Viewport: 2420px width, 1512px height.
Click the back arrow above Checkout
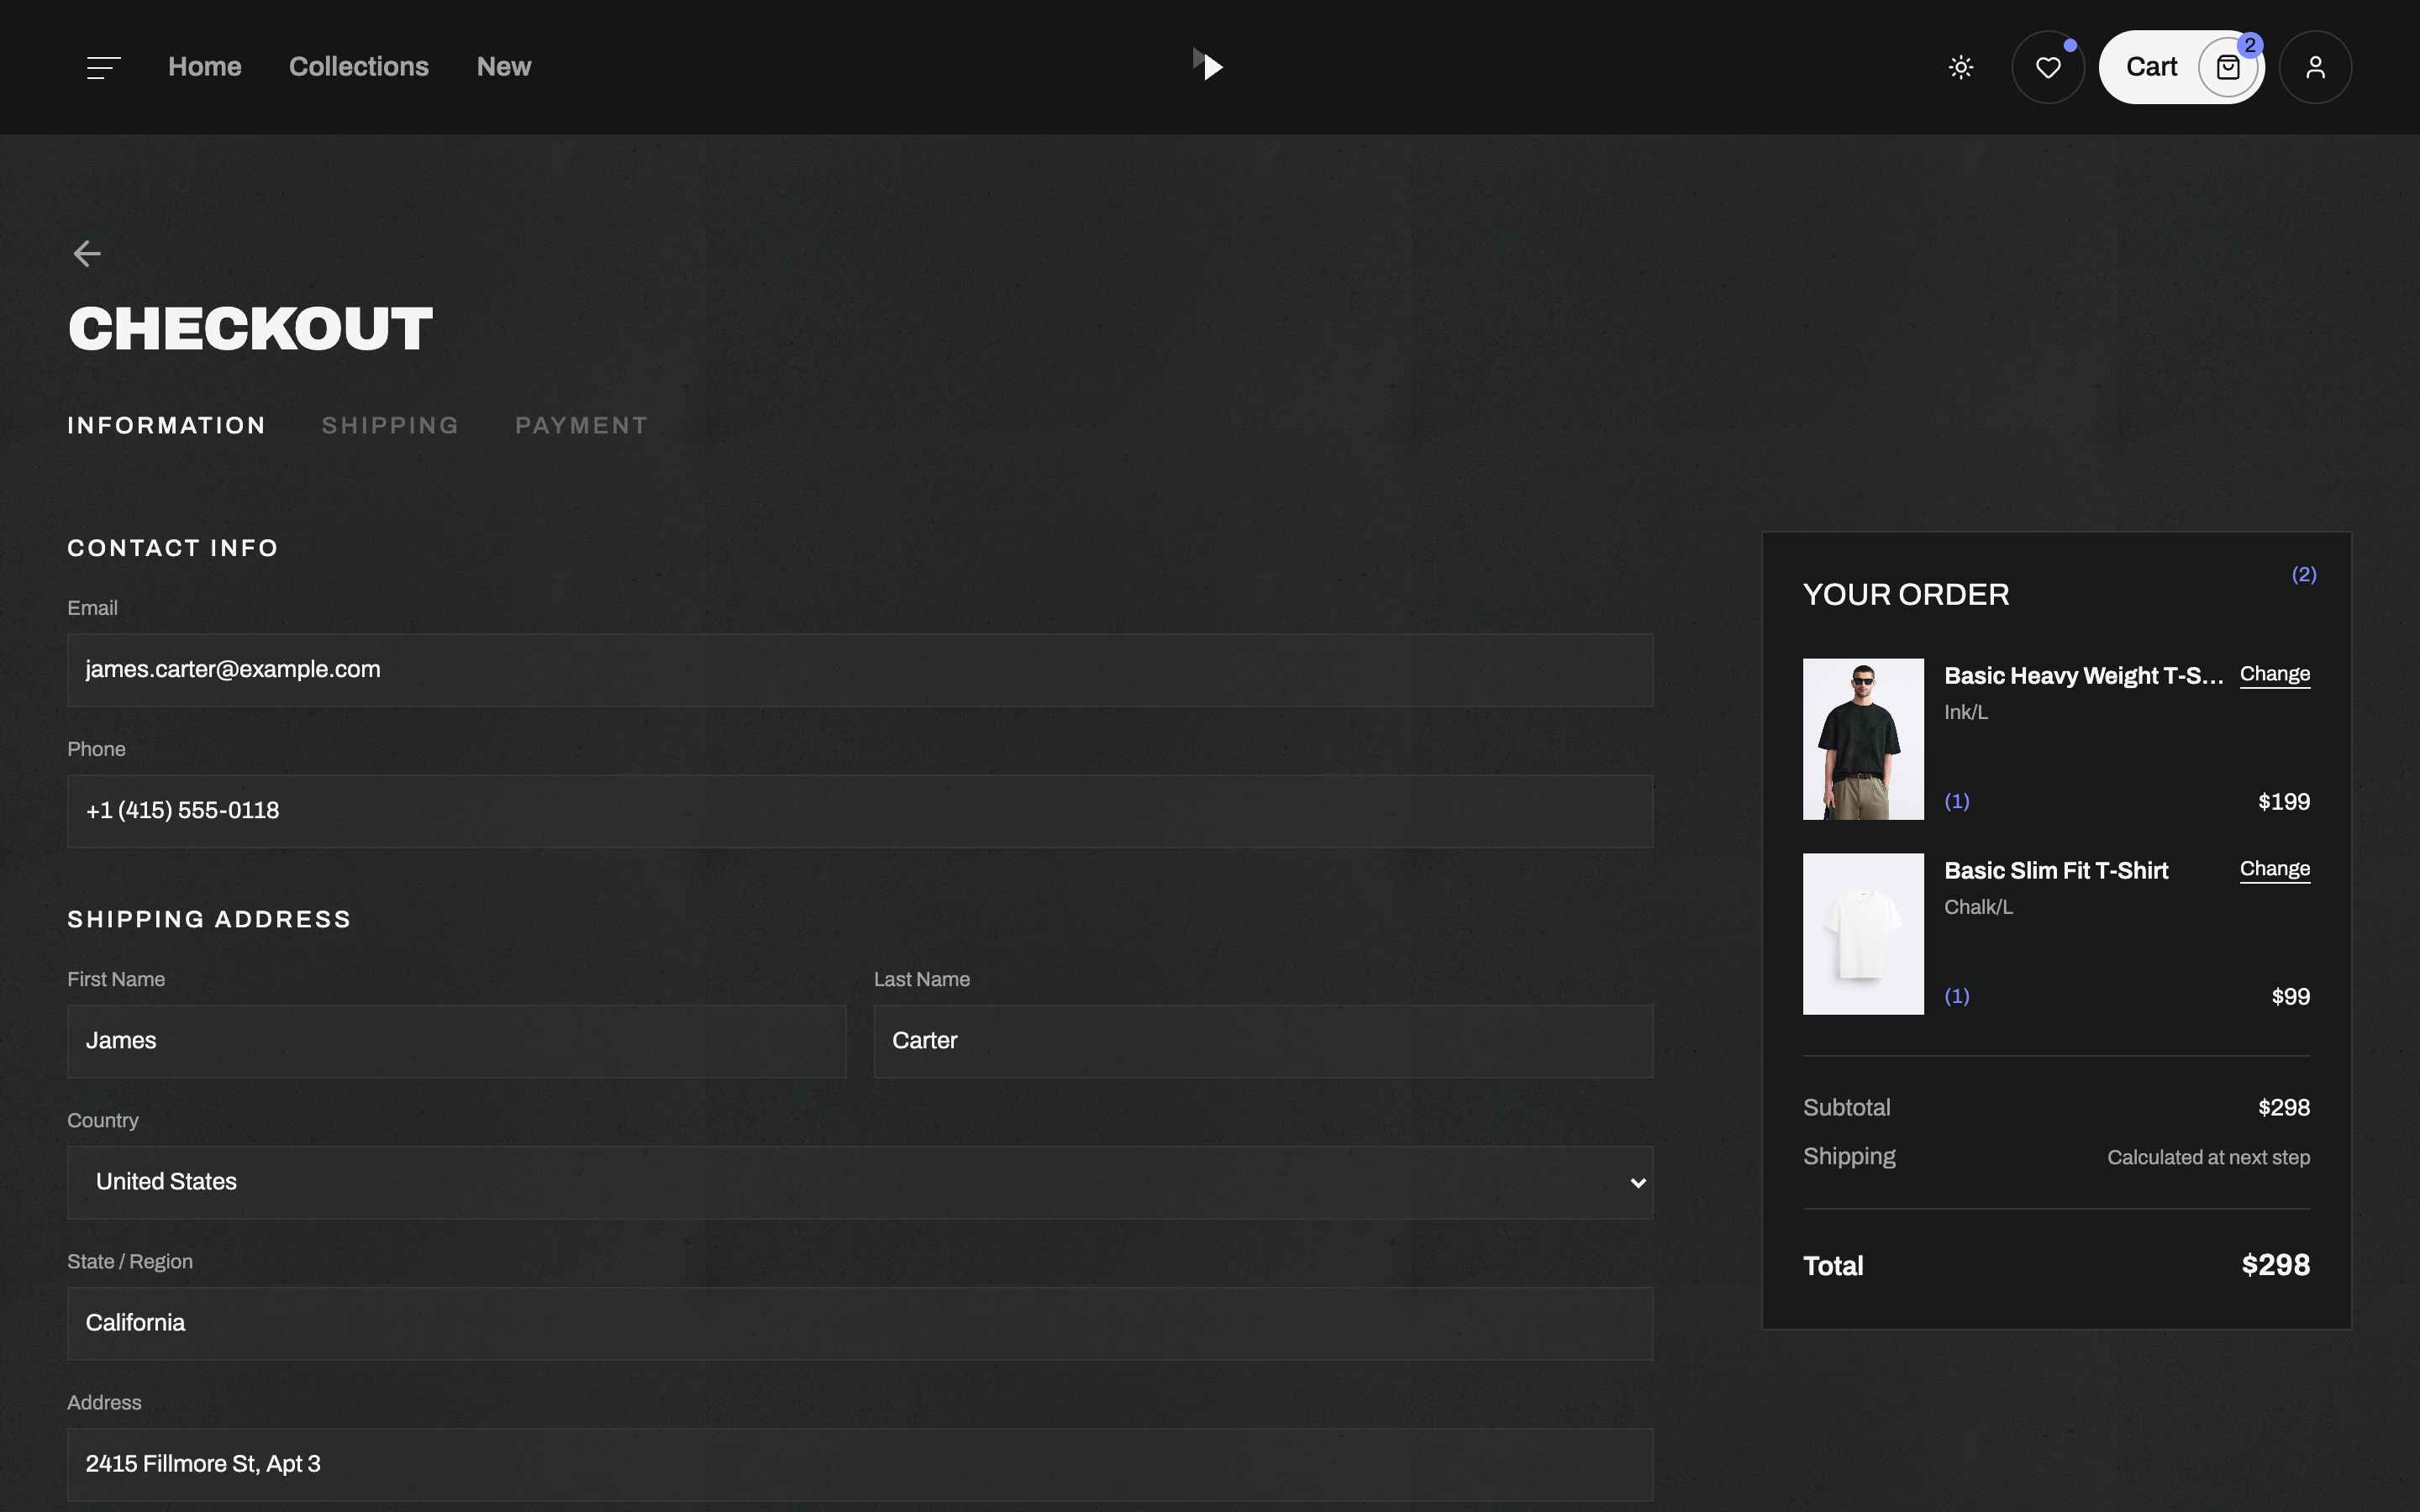pyautogui.click(x=87, y=253)
